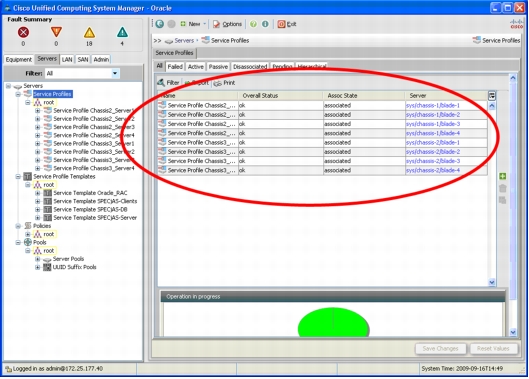The image size is (529, 379).
Task: Click the UUID Suffix Pools icon
Action: point(47,267)
